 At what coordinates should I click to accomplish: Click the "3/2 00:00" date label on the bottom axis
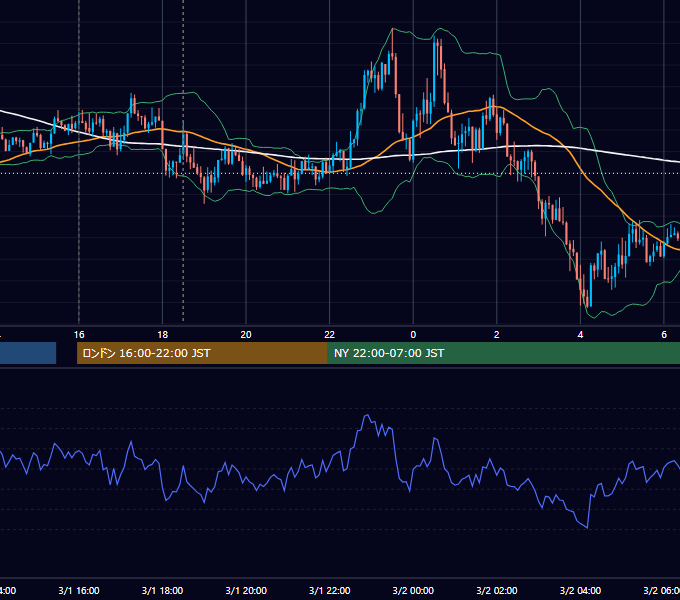pos(413,590)
